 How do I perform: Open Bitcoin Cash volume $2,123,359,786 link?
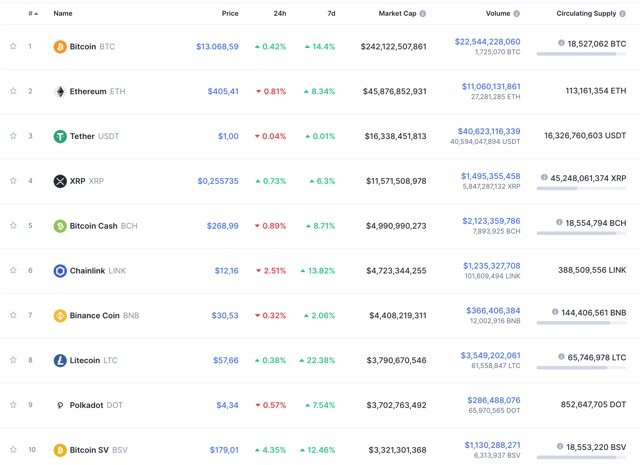(x=491, y=221)
